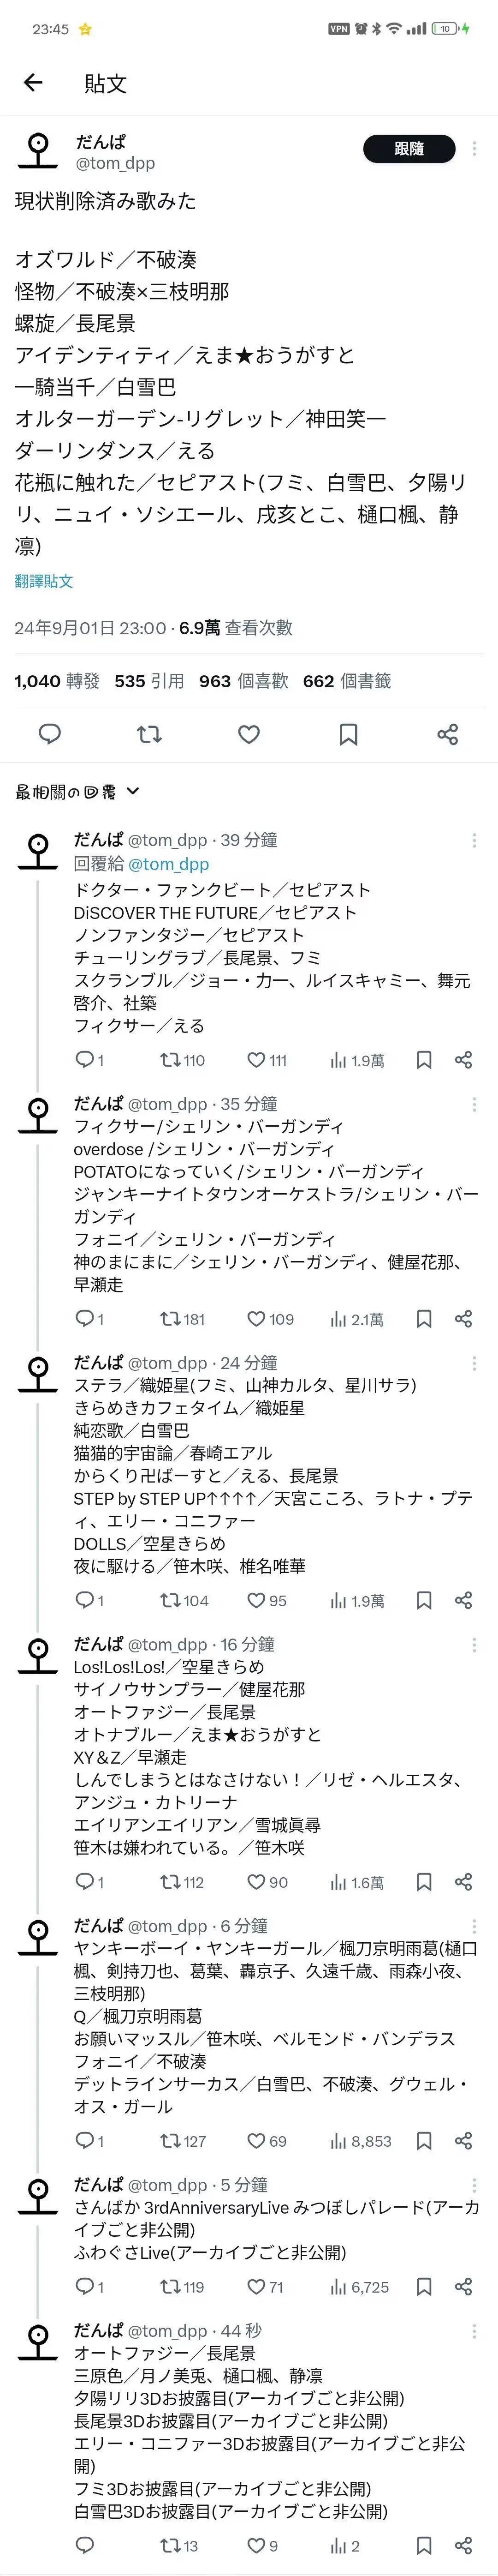The image size is (498, 2576).
Task: Bookmark the main post
Action: click(x=348, y=735)
